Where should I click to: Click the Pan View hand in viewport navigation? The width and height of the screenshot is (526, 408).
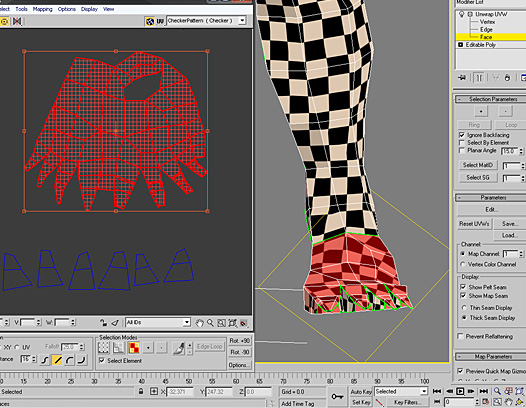click(509, 402)
